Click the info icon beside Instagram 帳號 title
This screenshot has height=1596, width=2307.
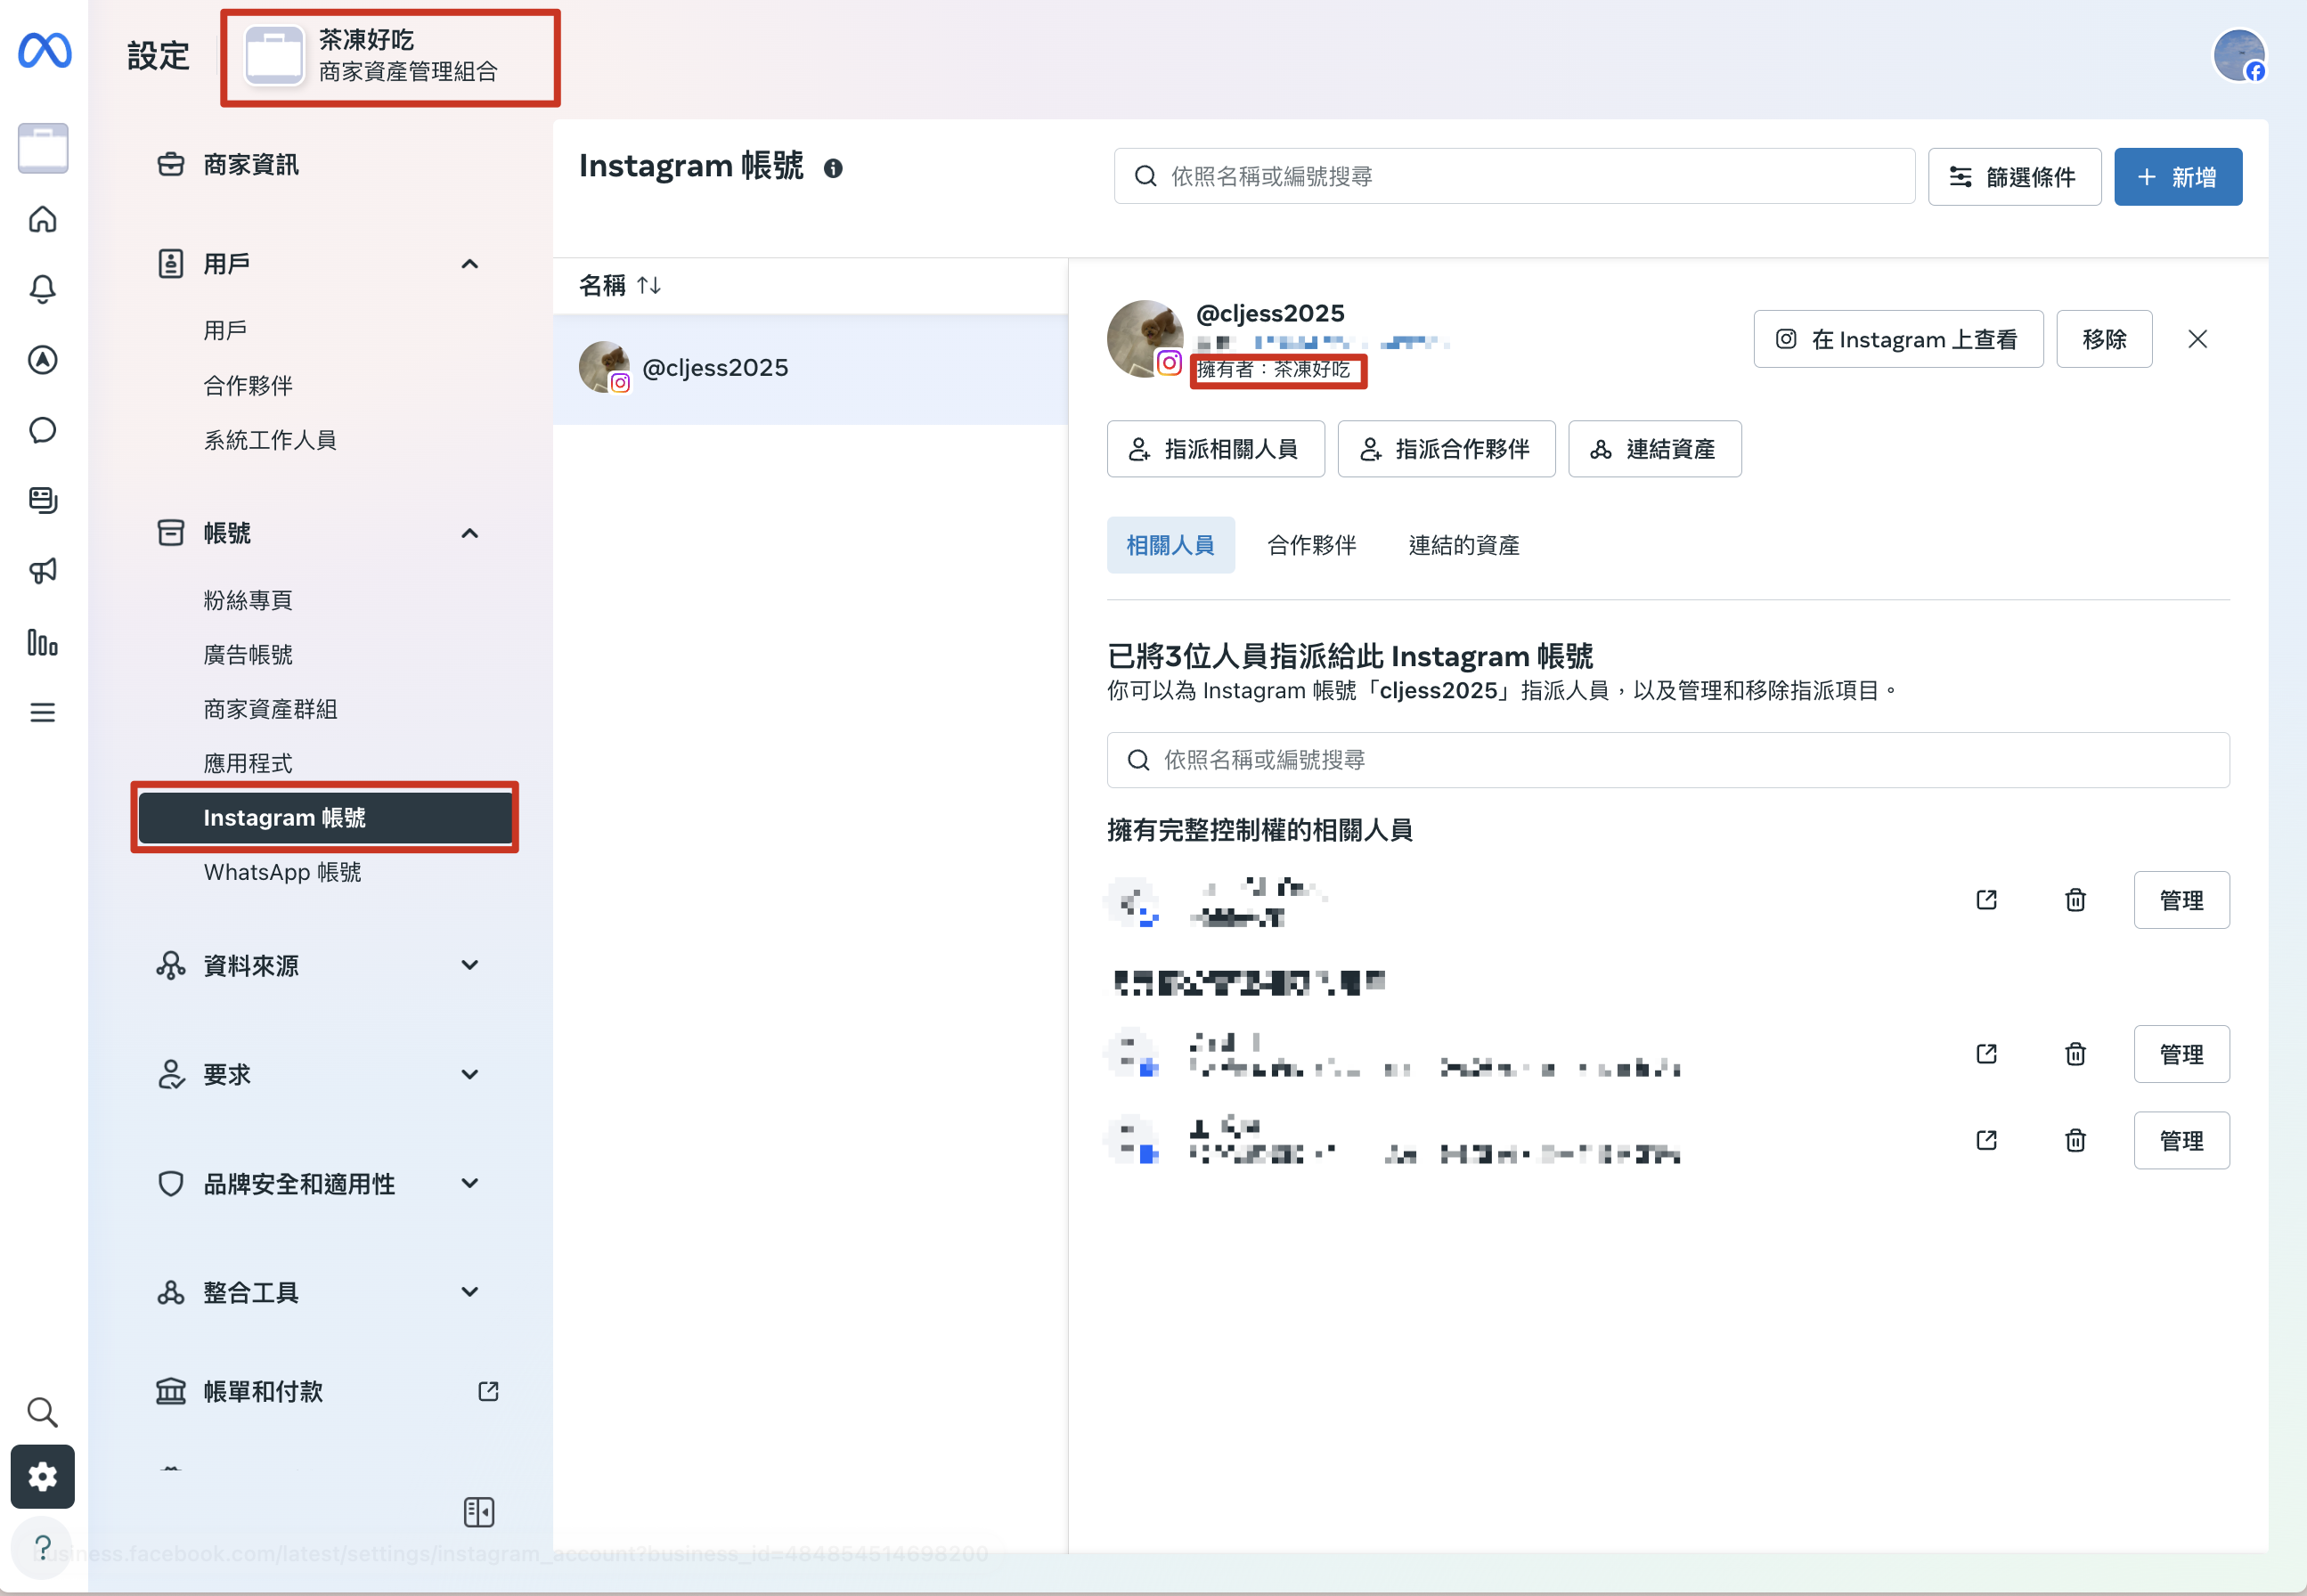click(x=833, y=168)
